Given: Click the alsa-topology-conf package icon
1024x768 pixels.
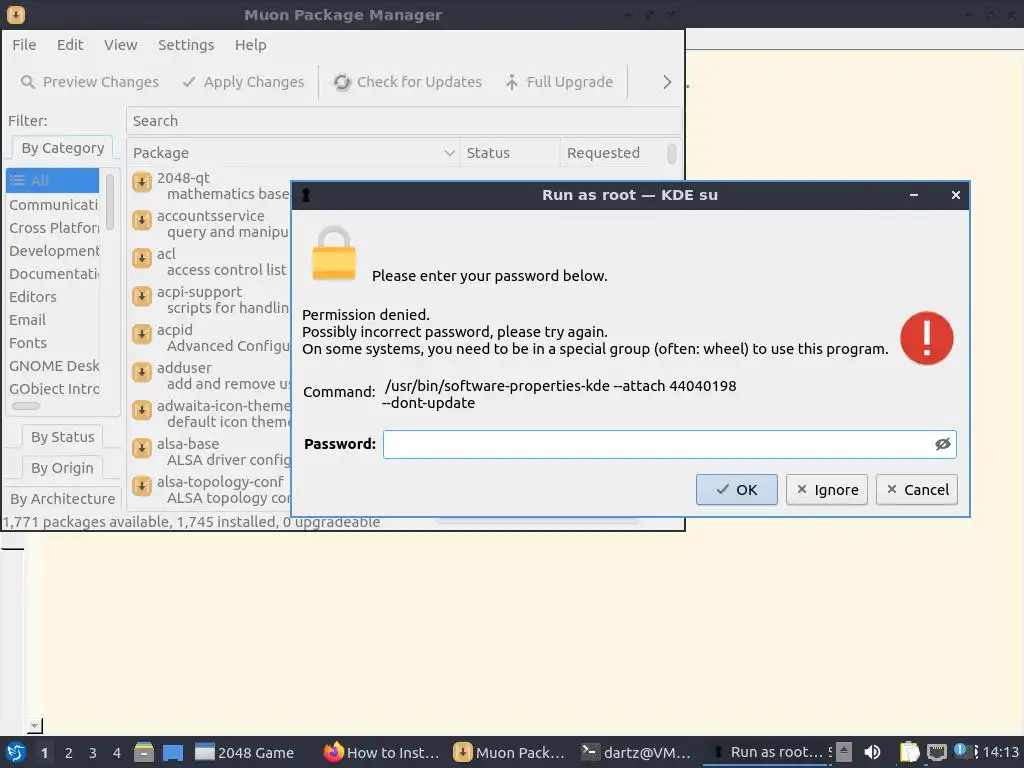Looking at the screenshot, I should [142, 486].
